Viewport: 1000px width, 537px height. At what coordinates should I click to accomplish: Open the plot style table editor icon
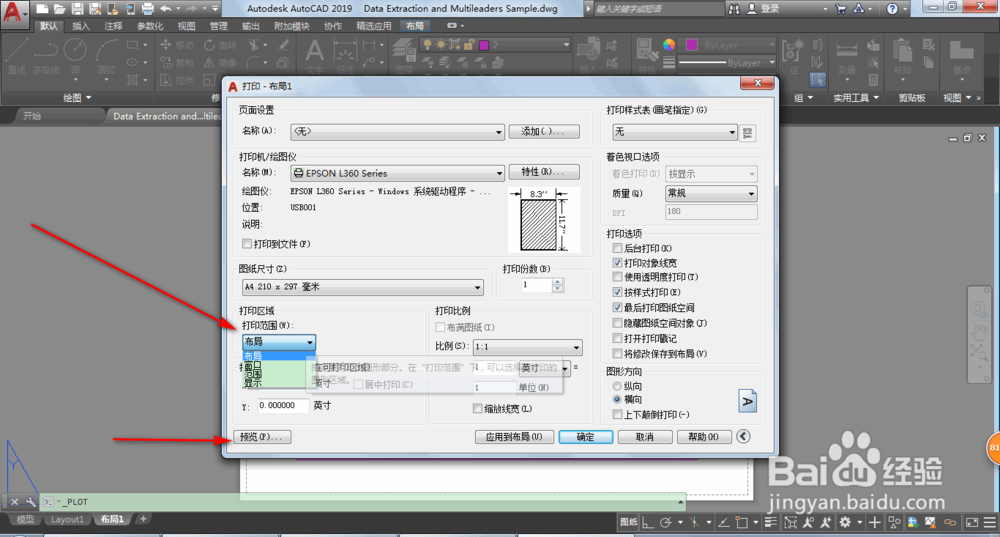pos(747,133)
